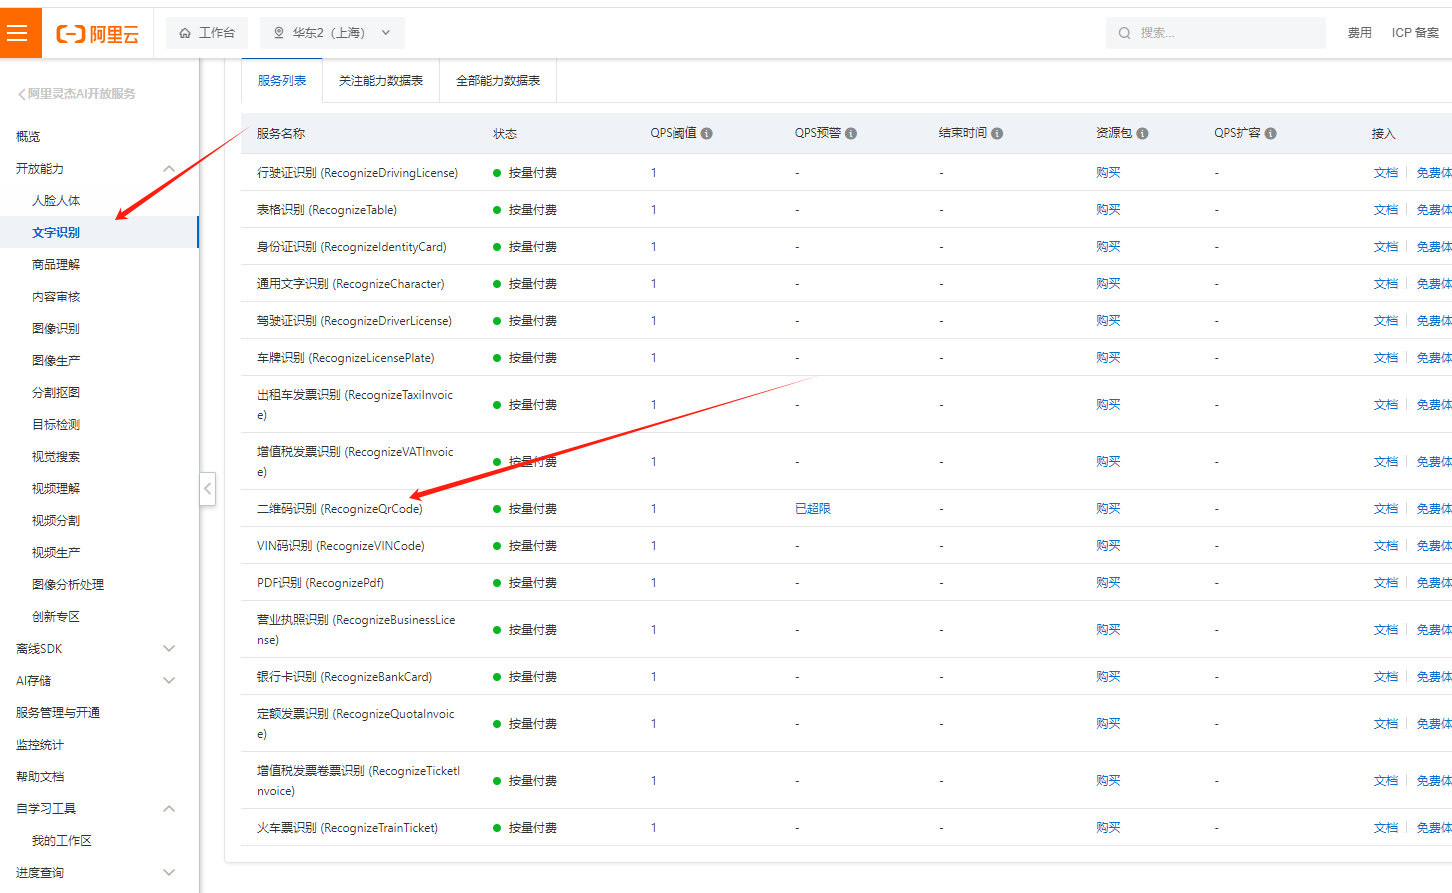Click 按量付费 status in RecognizeTable row

click(532, 210)
